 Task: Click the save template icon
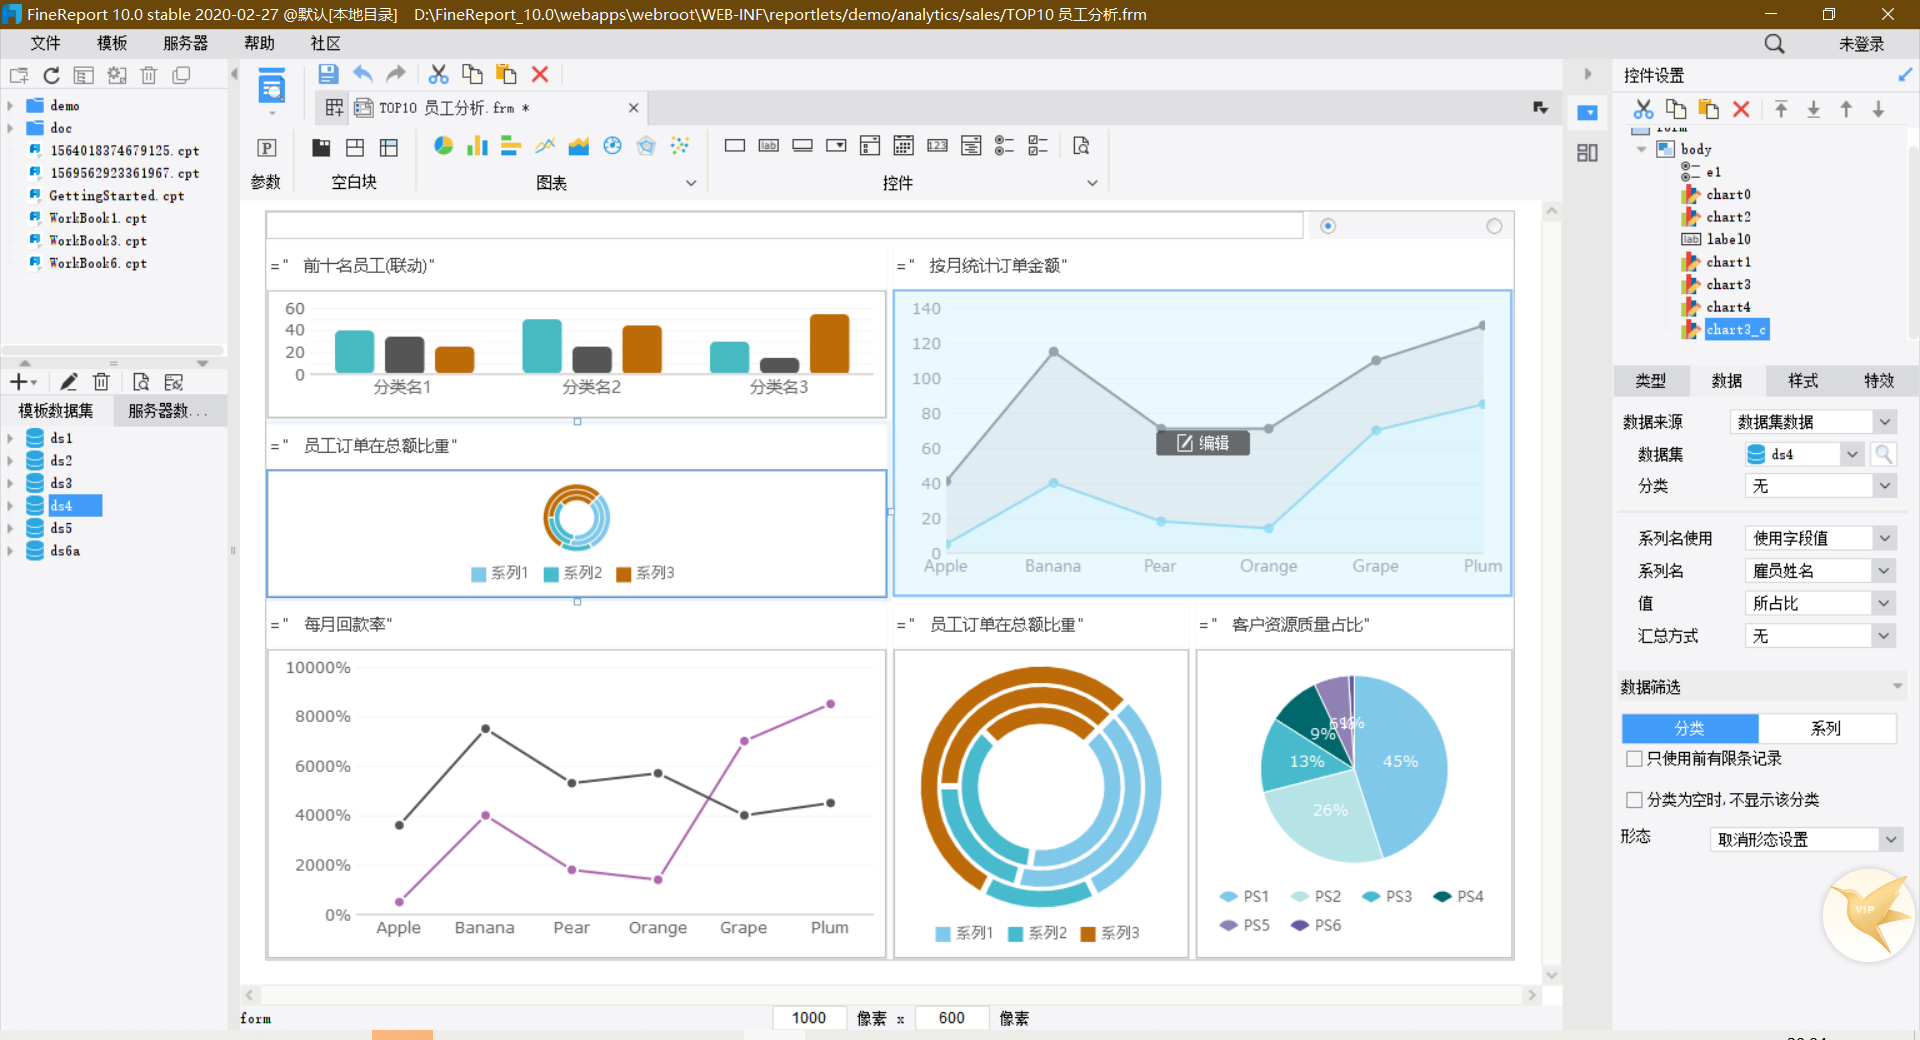328,74
